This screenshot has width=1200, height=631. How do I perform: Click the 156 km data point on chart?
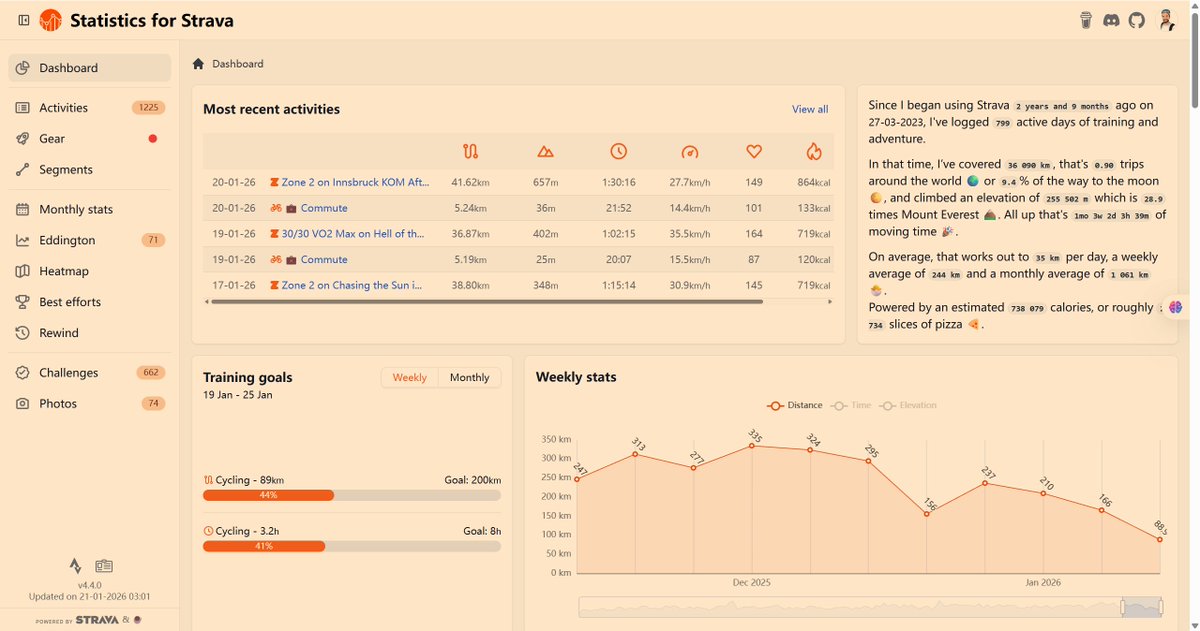tap(926, 514)
